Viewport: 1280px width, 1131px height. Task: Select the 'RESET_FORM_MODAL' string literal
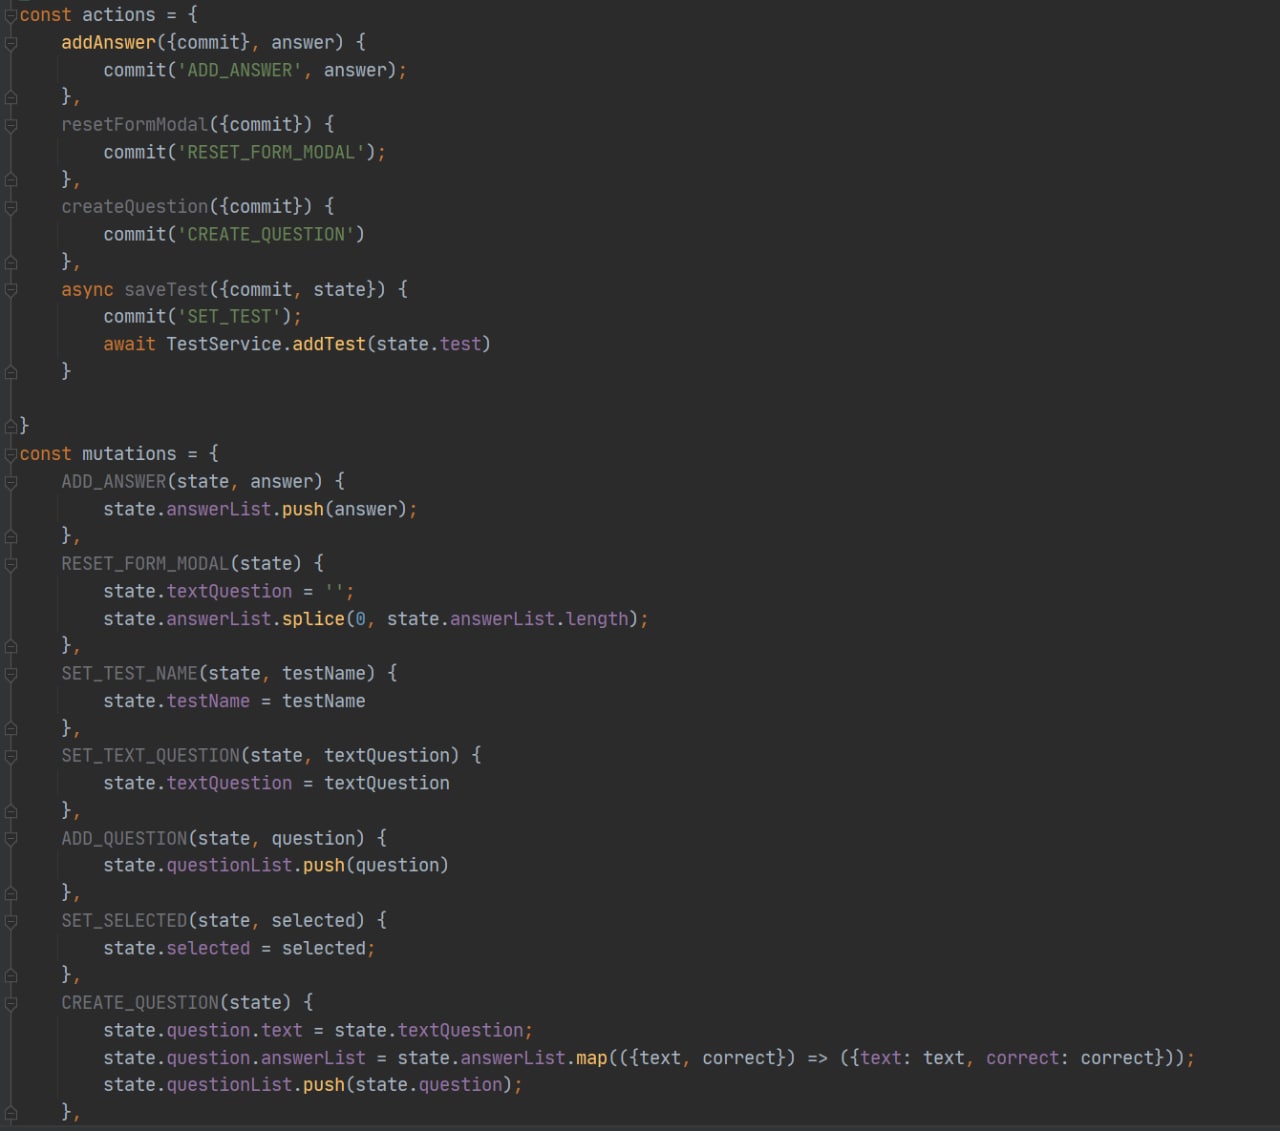pos(271,152)
